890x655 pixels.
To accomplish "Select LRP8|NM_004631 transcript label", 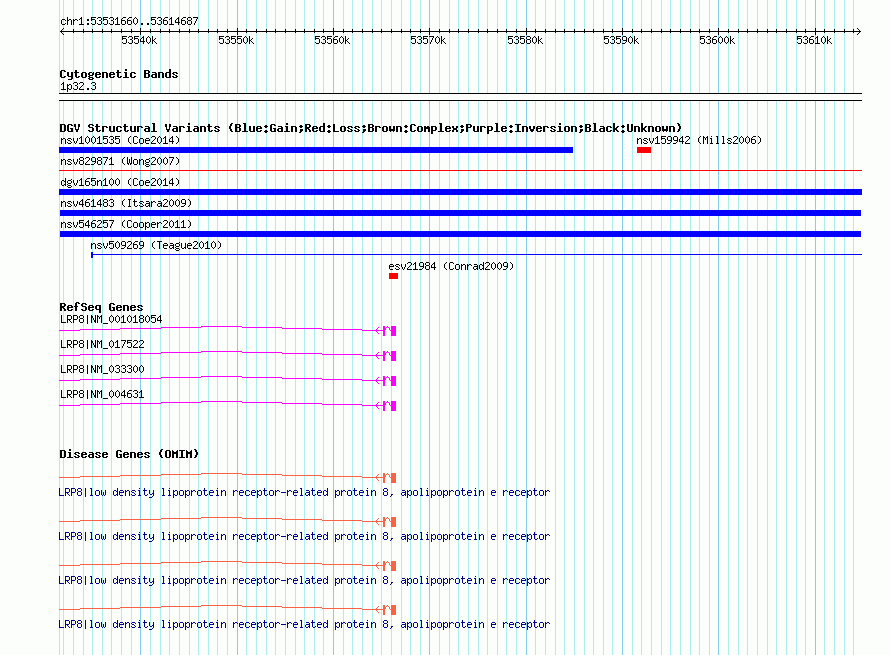I will (x=102, y=394).
